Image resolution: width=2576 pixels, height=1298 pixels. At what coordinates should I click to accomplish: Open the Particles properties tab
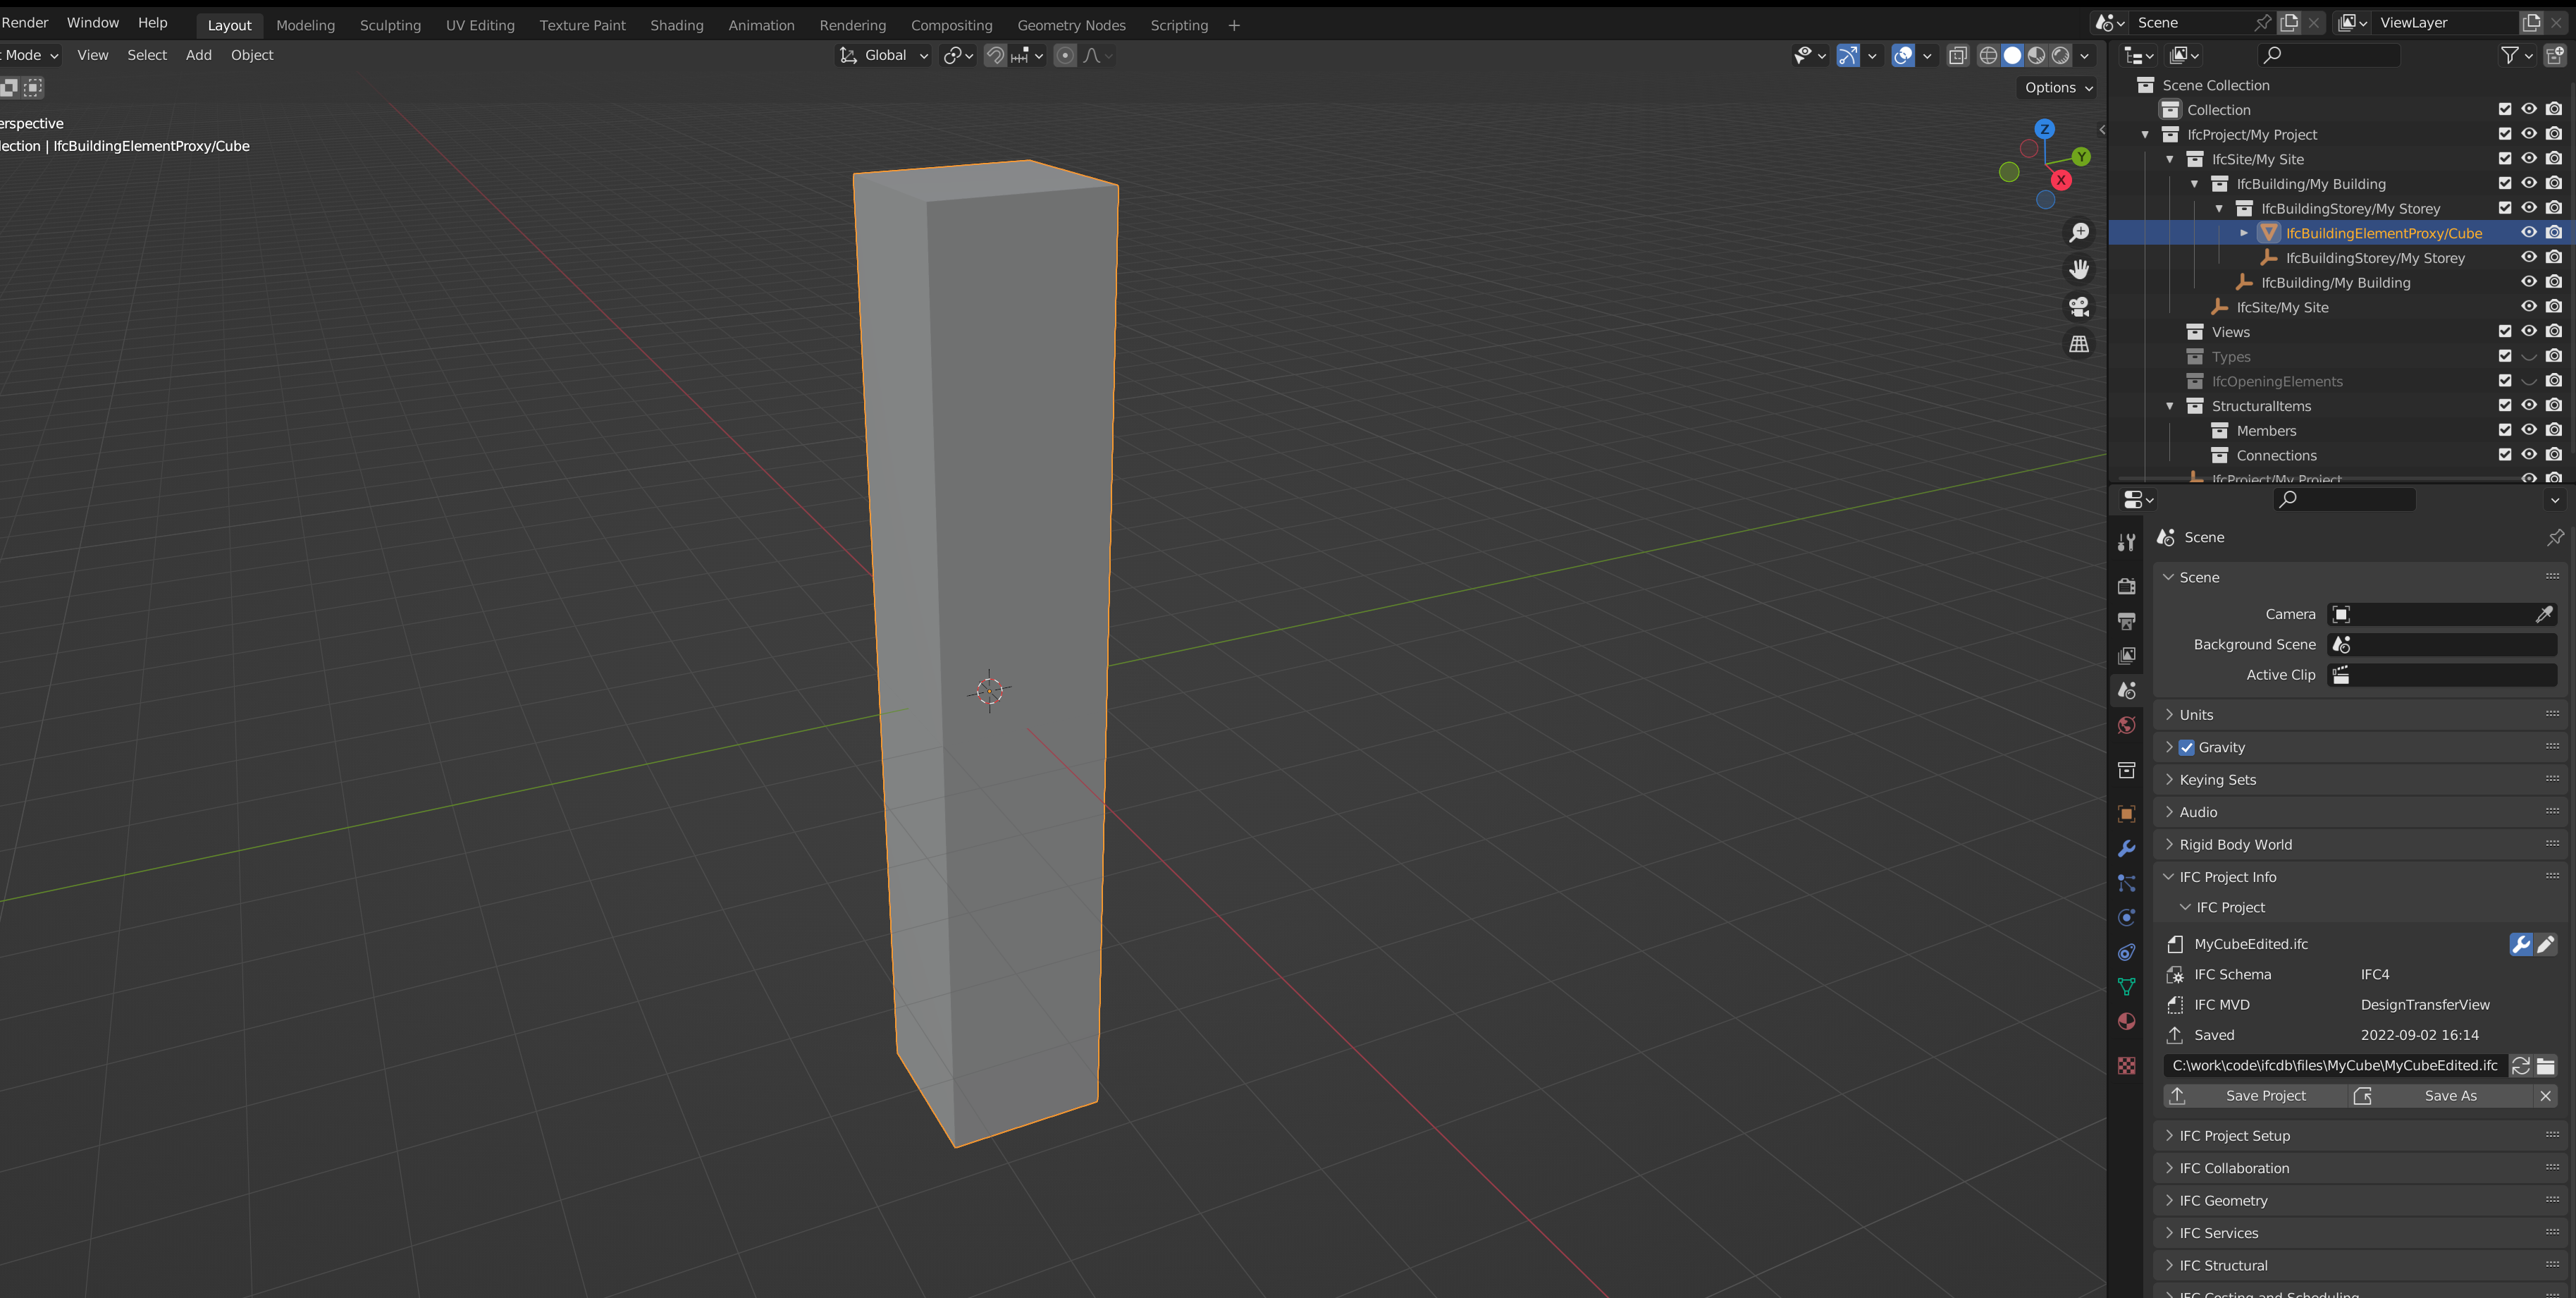[2126, 883]
